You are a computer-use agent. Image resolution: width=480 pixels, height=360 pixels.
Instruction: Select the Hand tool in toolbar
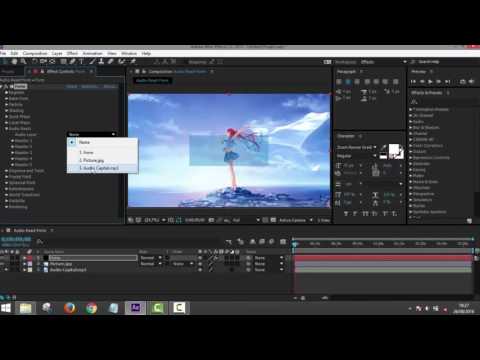14,62
